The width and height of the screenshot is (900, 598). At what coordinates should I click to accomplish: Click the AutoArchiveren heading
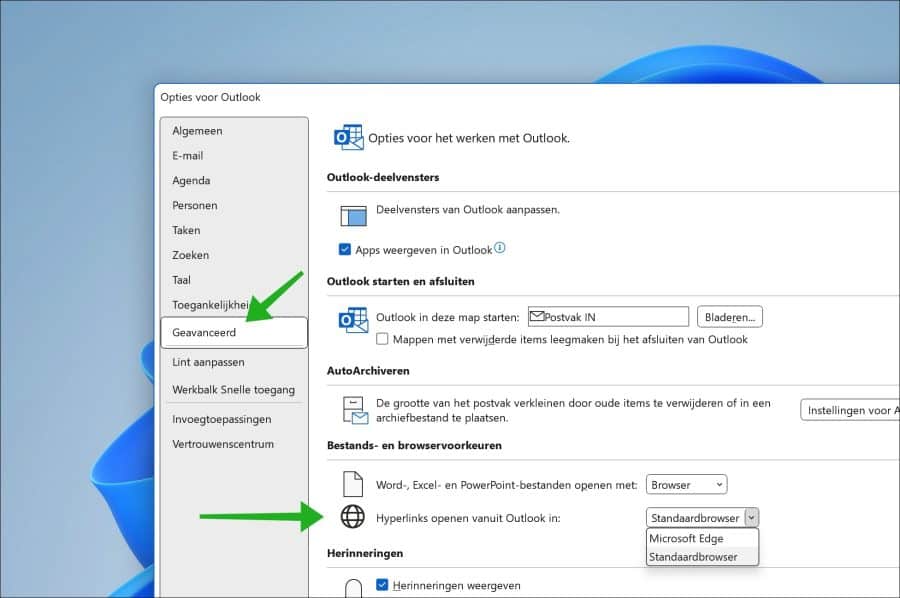368,371
